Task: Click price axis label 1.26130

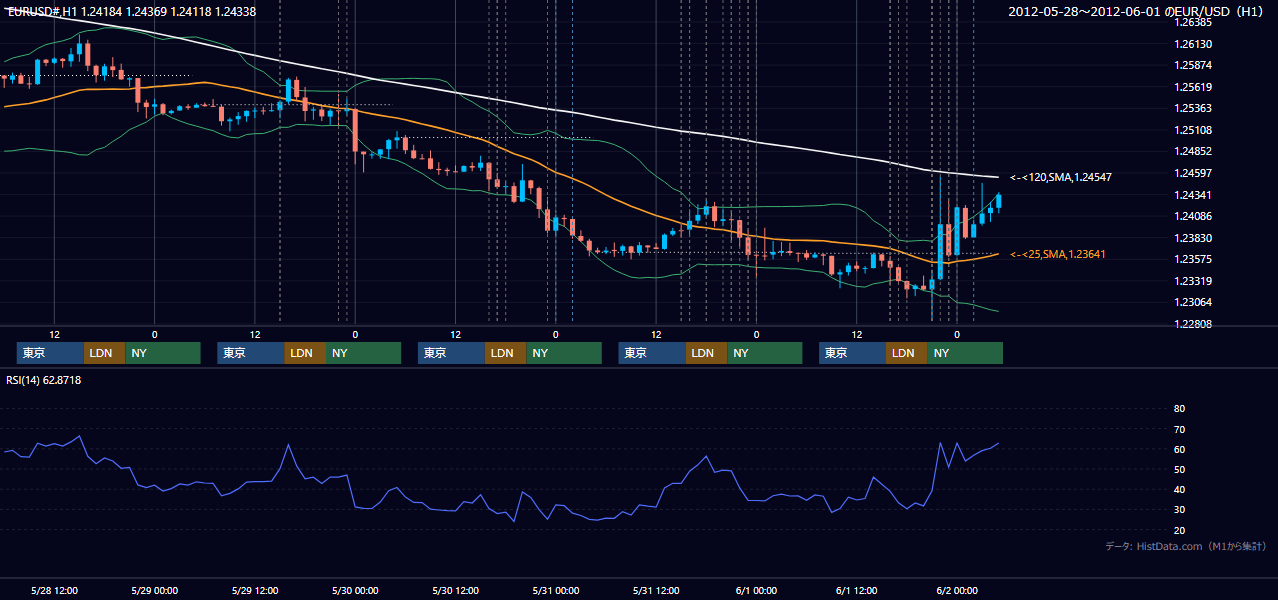Action: (1193, 44)
